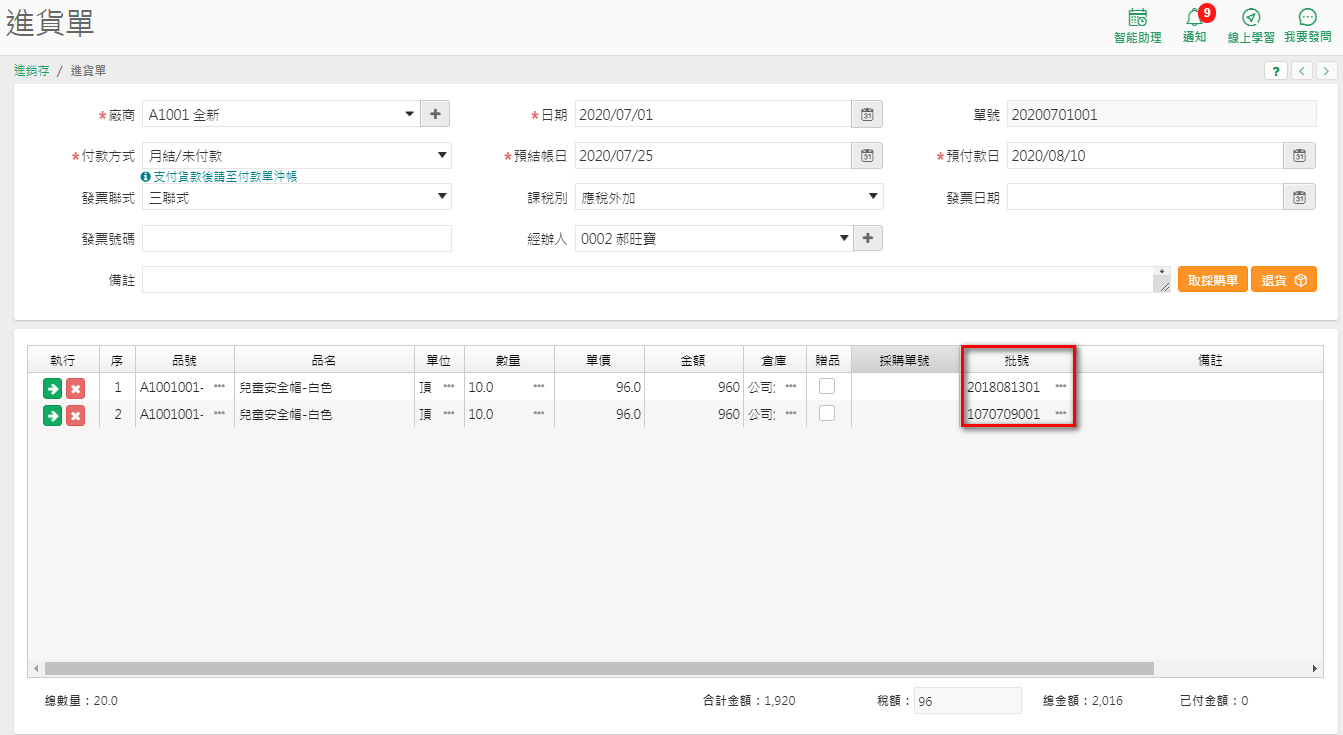The image size is (1343, 735).
Task: Go to the next record arrow
Action: pos(1327,70)
